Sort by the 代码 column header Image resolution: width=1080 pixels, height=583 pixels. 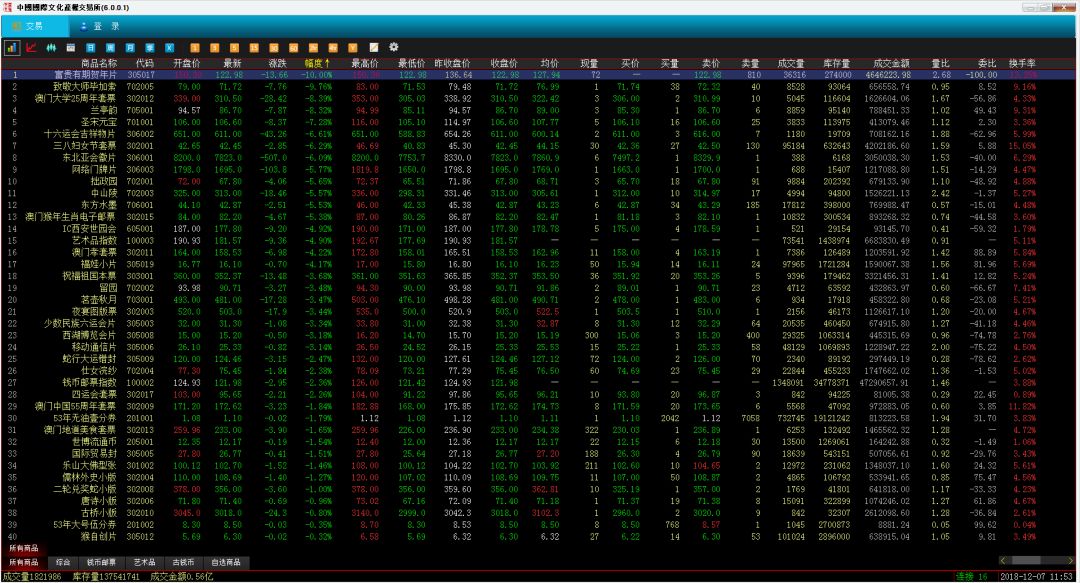point(145,63)
